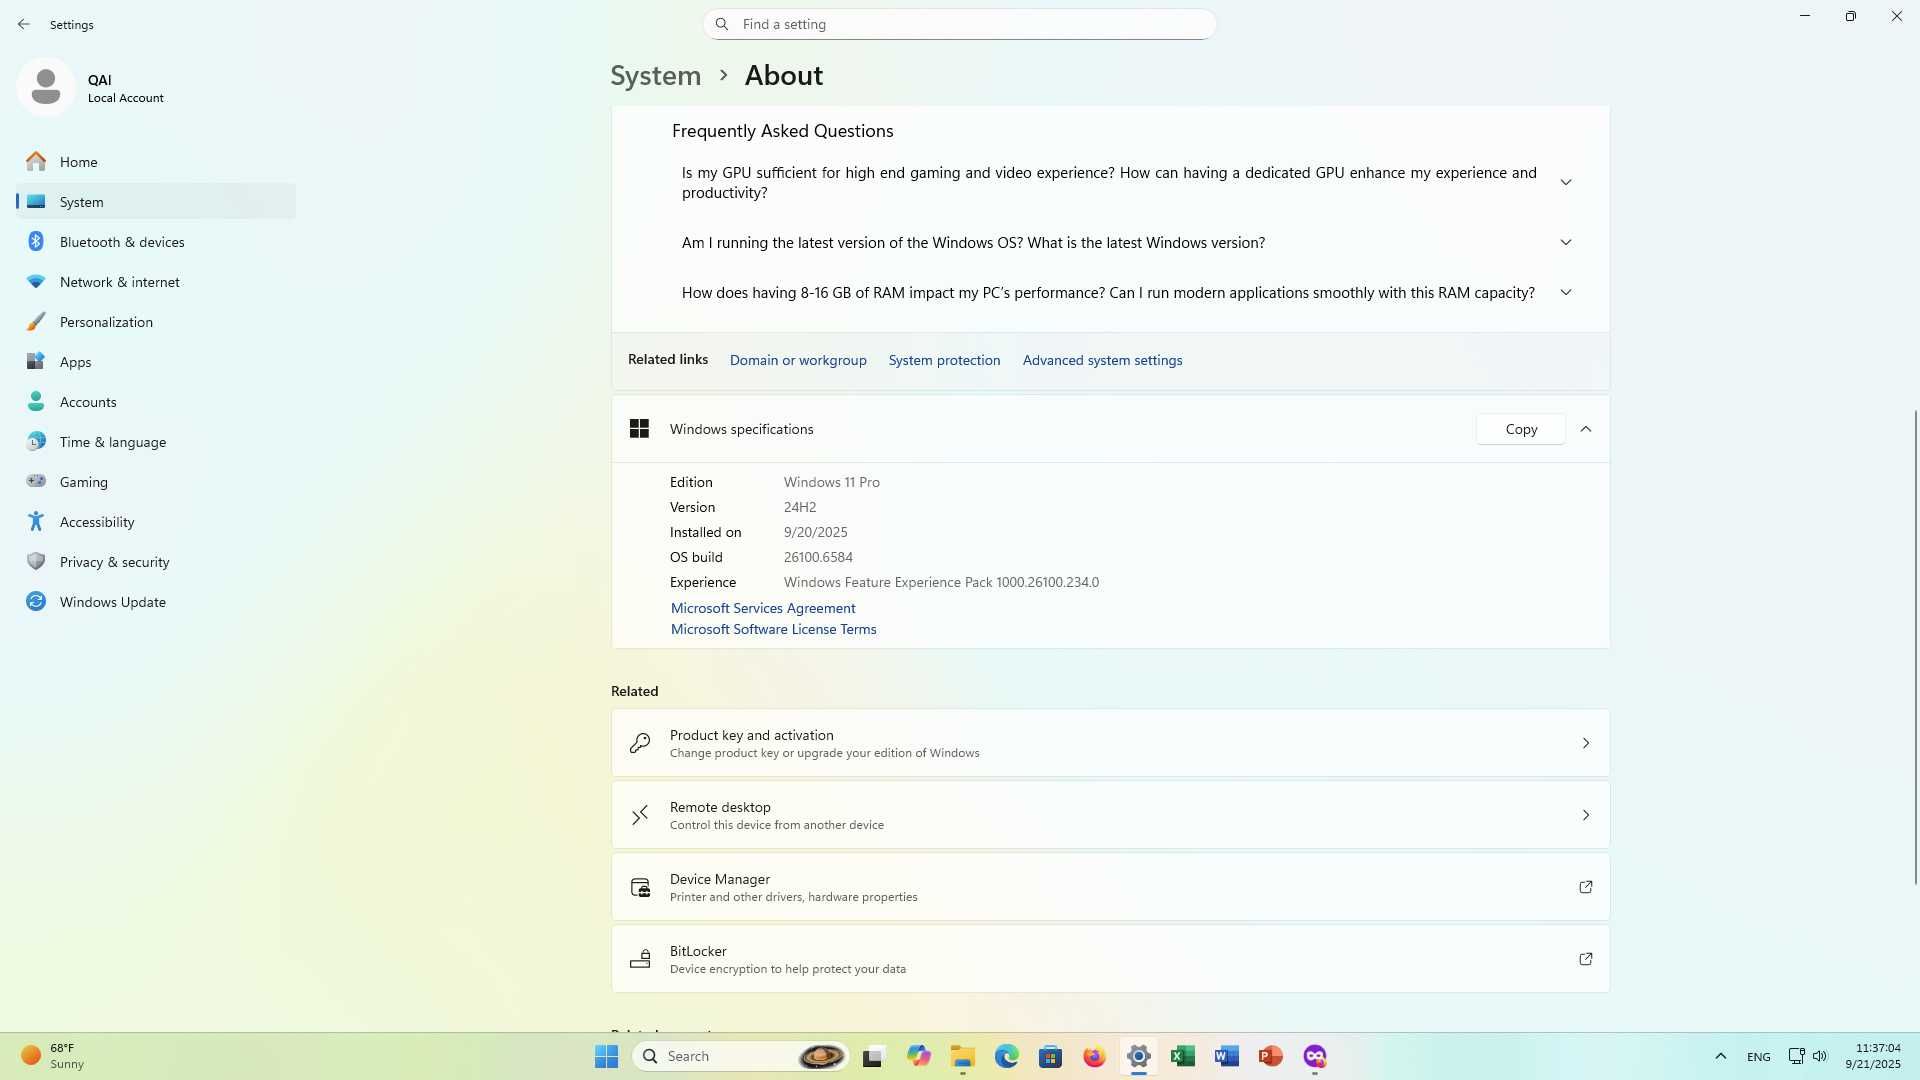Open Domain or workgroup link
This screenshot has width=1920, height=1080.
pyautogui.click(x=798, y=360)
